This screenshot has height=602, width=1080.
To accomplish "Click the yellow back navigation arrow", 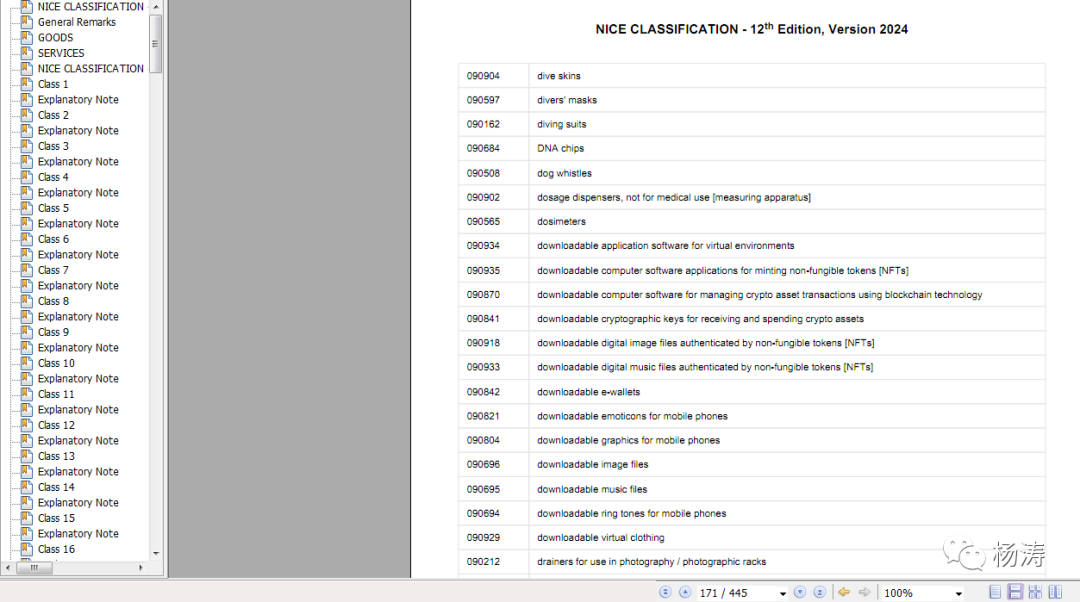I will pyautogui.click(x=844, y=592).
